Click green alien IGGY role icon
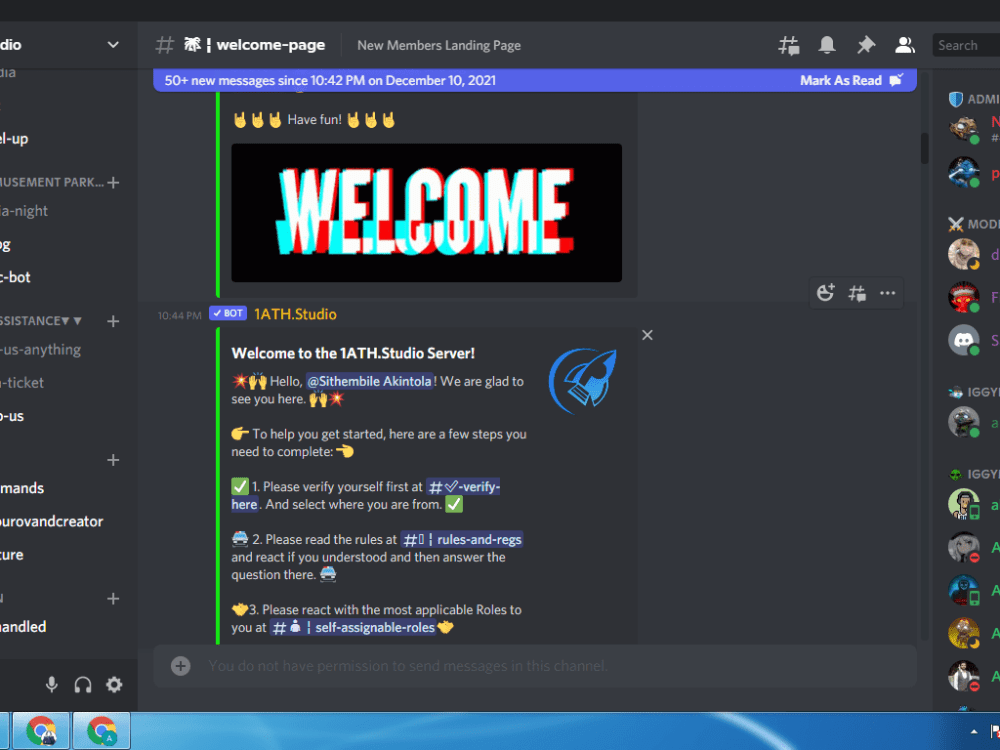This screenshot has width=1000, height=750. click(955, 474)
